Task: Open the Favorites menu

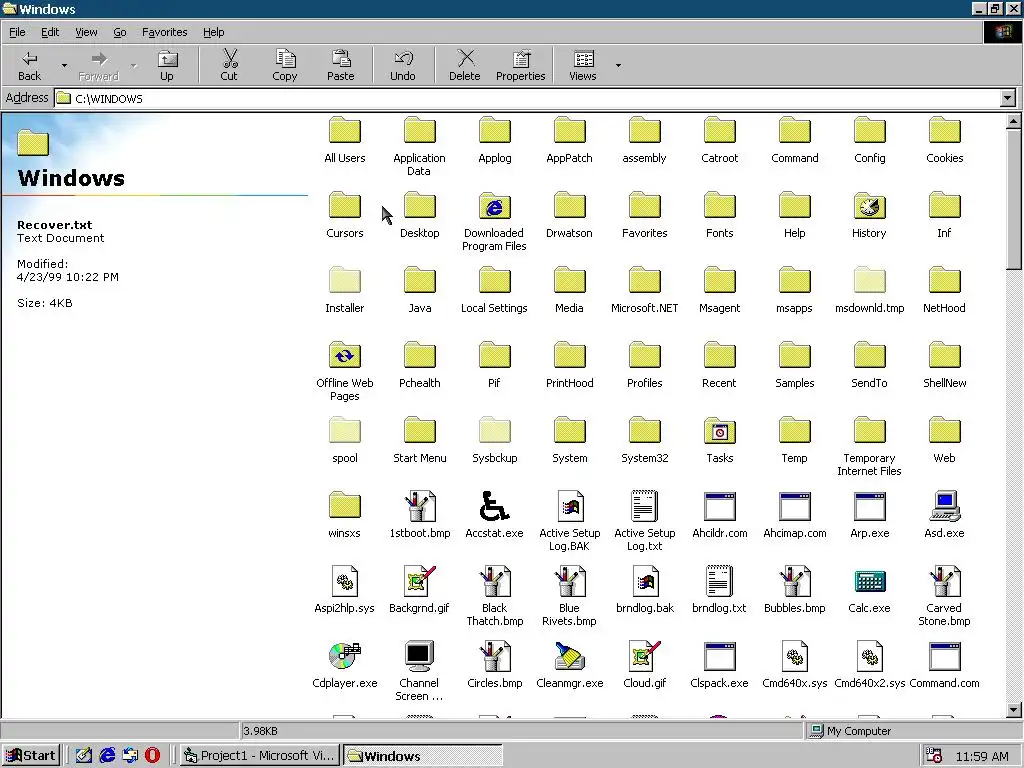Action: click(165, 32)
